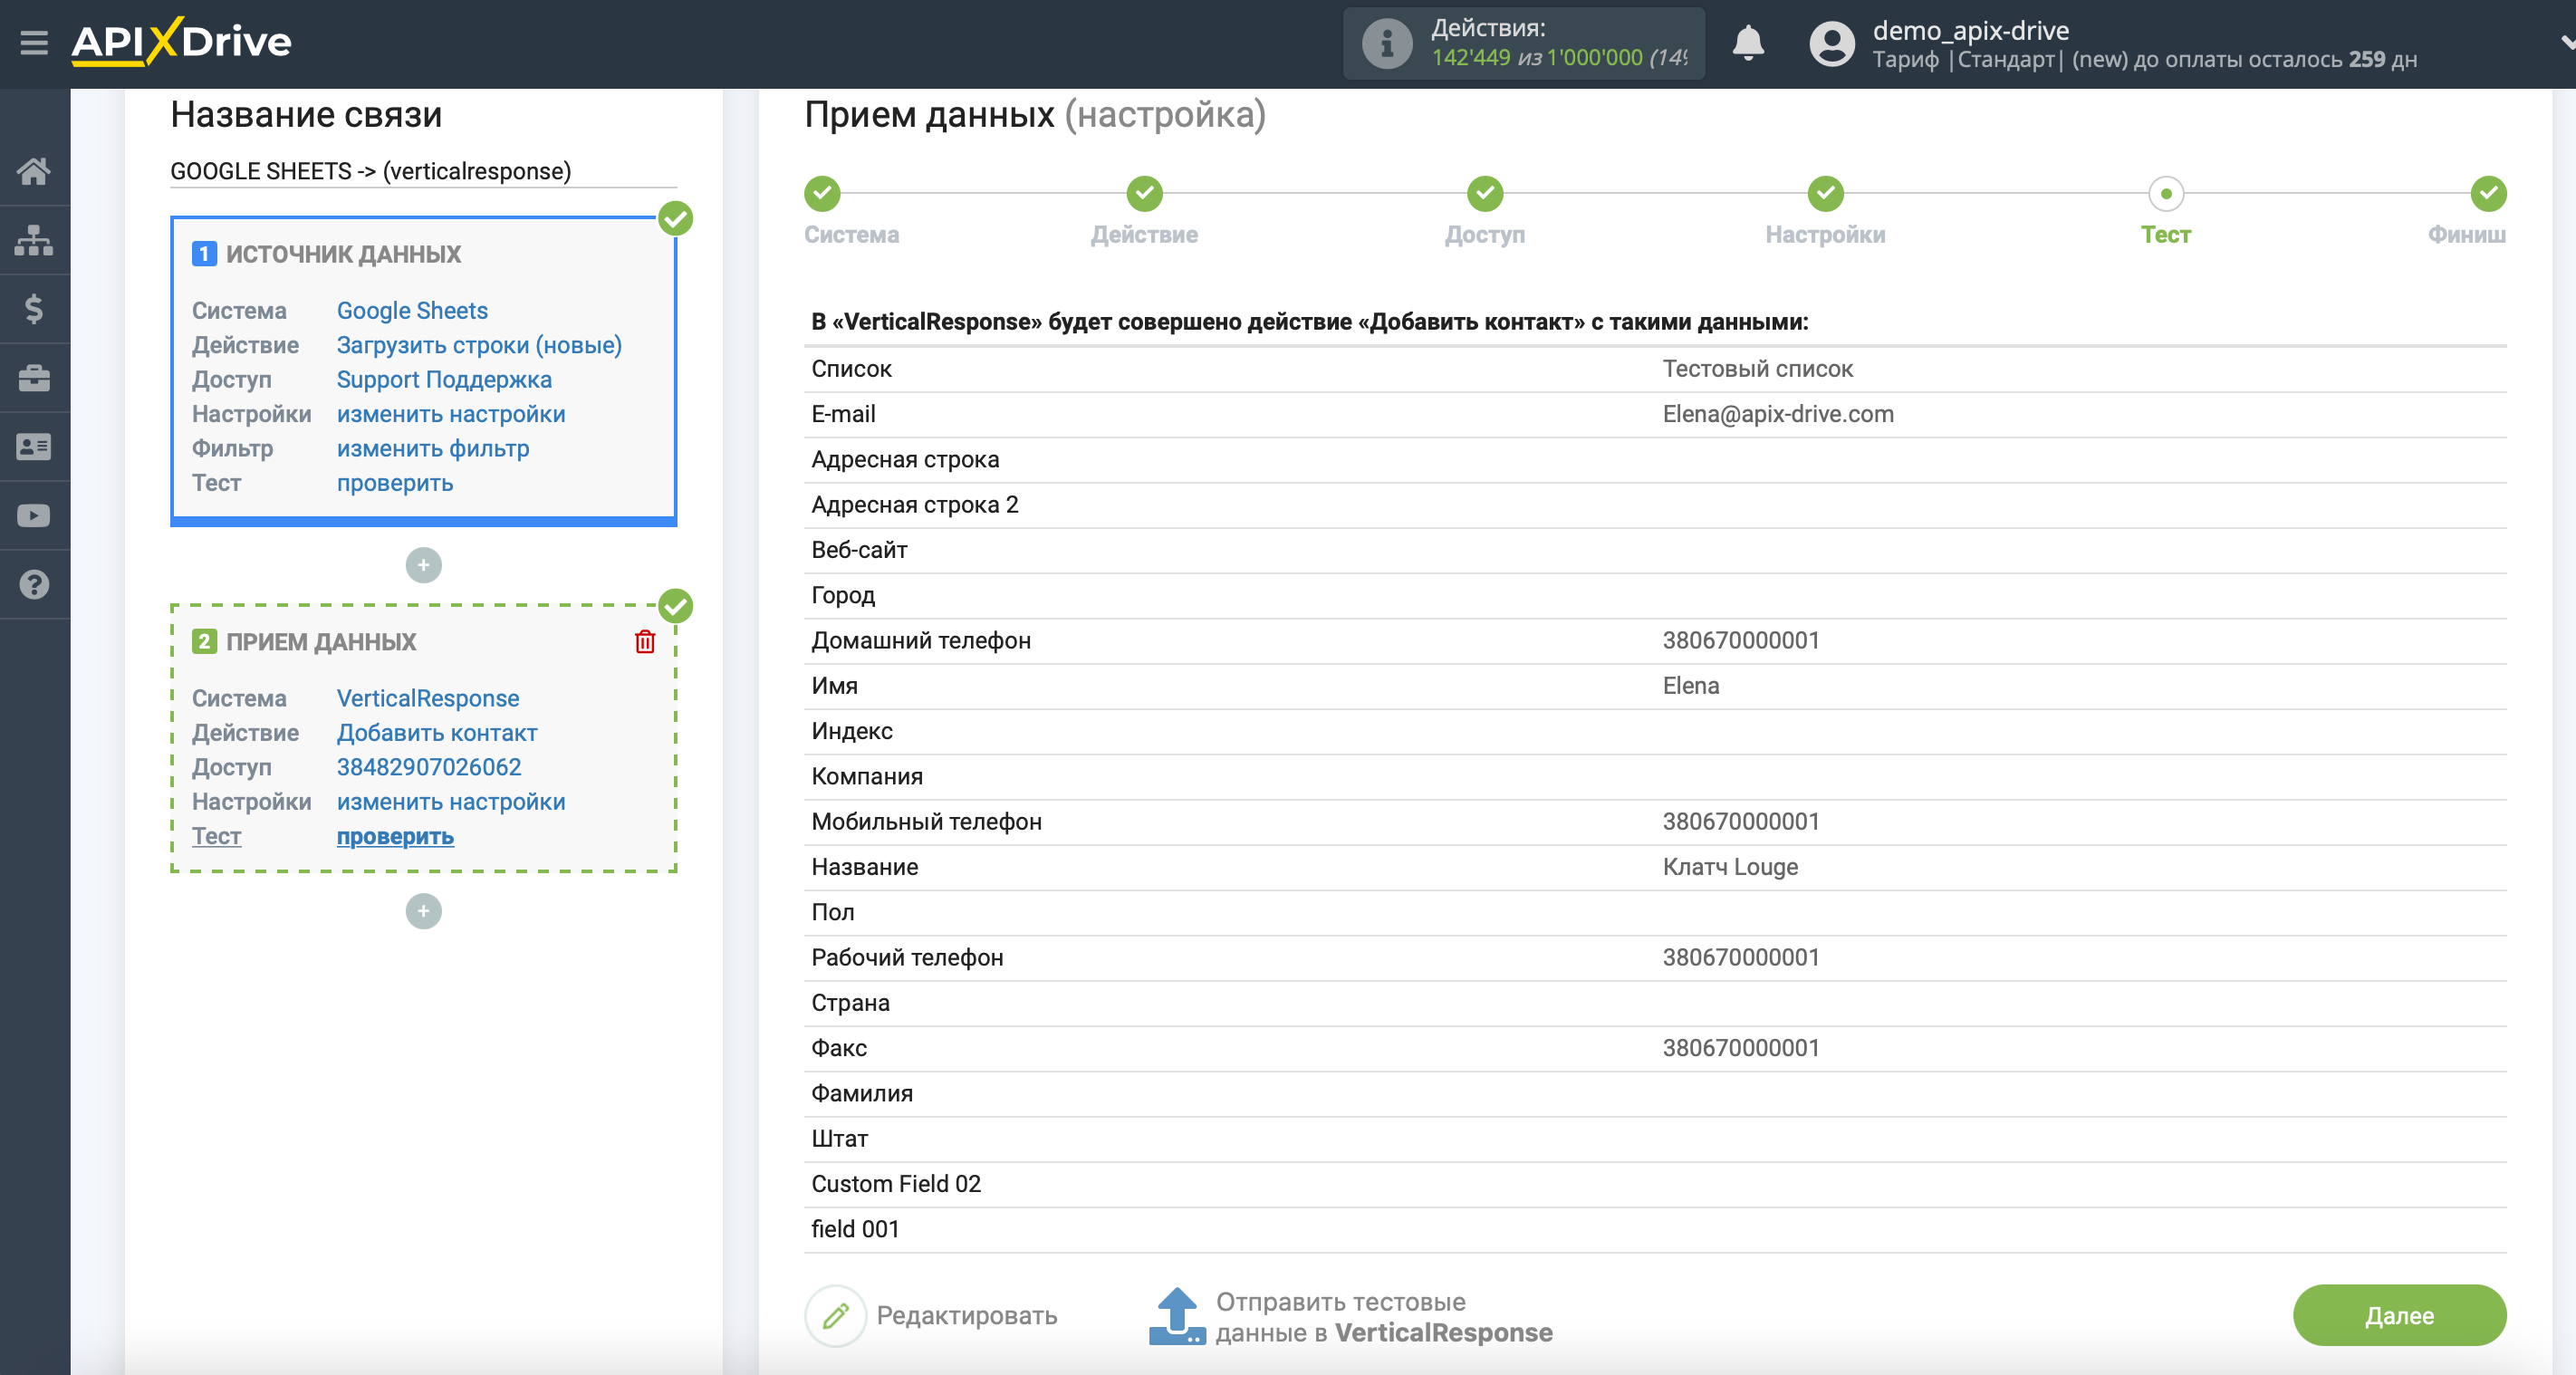The image size is (2576, 1375).
Task: Click the actions info icon
Action: pyautogui.click(x=1386, y=43)
